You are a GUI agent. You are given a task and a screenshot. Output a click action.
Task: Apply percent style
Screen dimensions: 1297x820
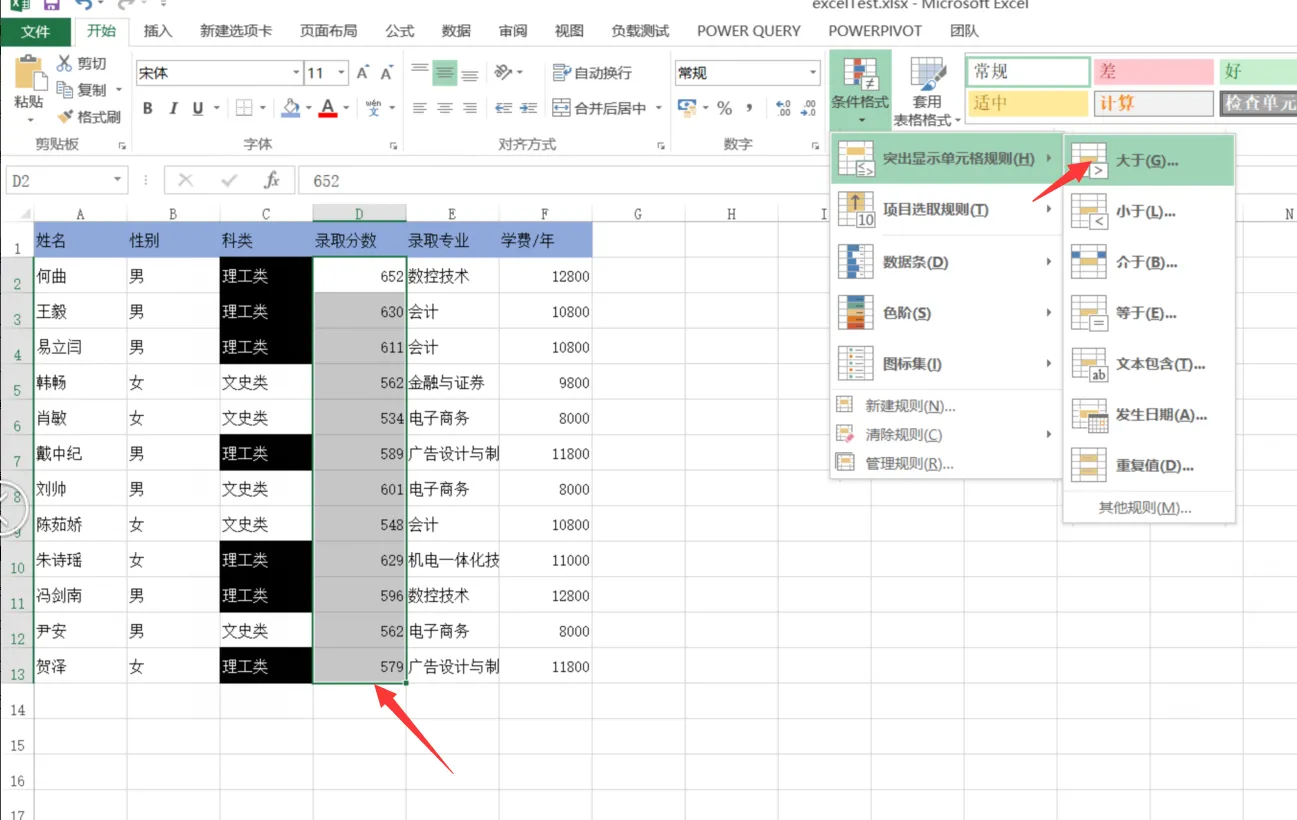tap(724, 108)
